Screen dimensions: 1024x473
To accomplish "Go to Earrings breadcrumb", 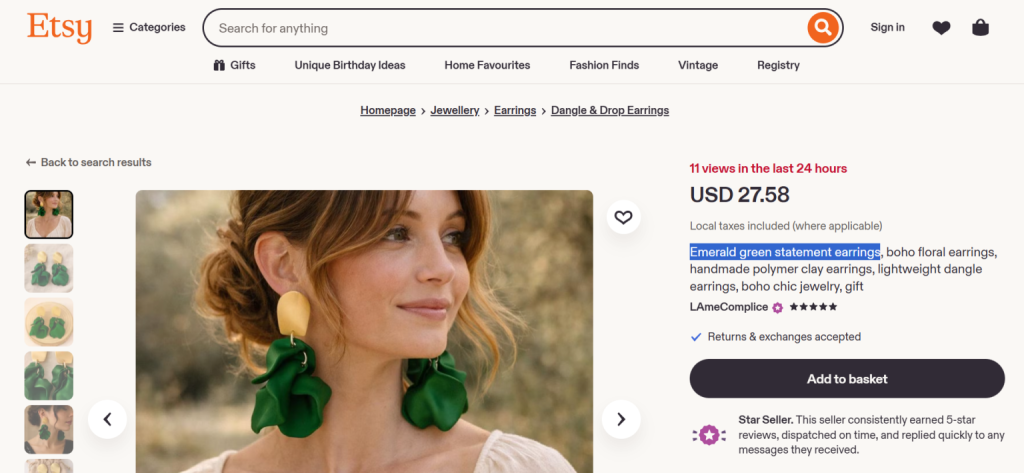I will pos(515,110).
